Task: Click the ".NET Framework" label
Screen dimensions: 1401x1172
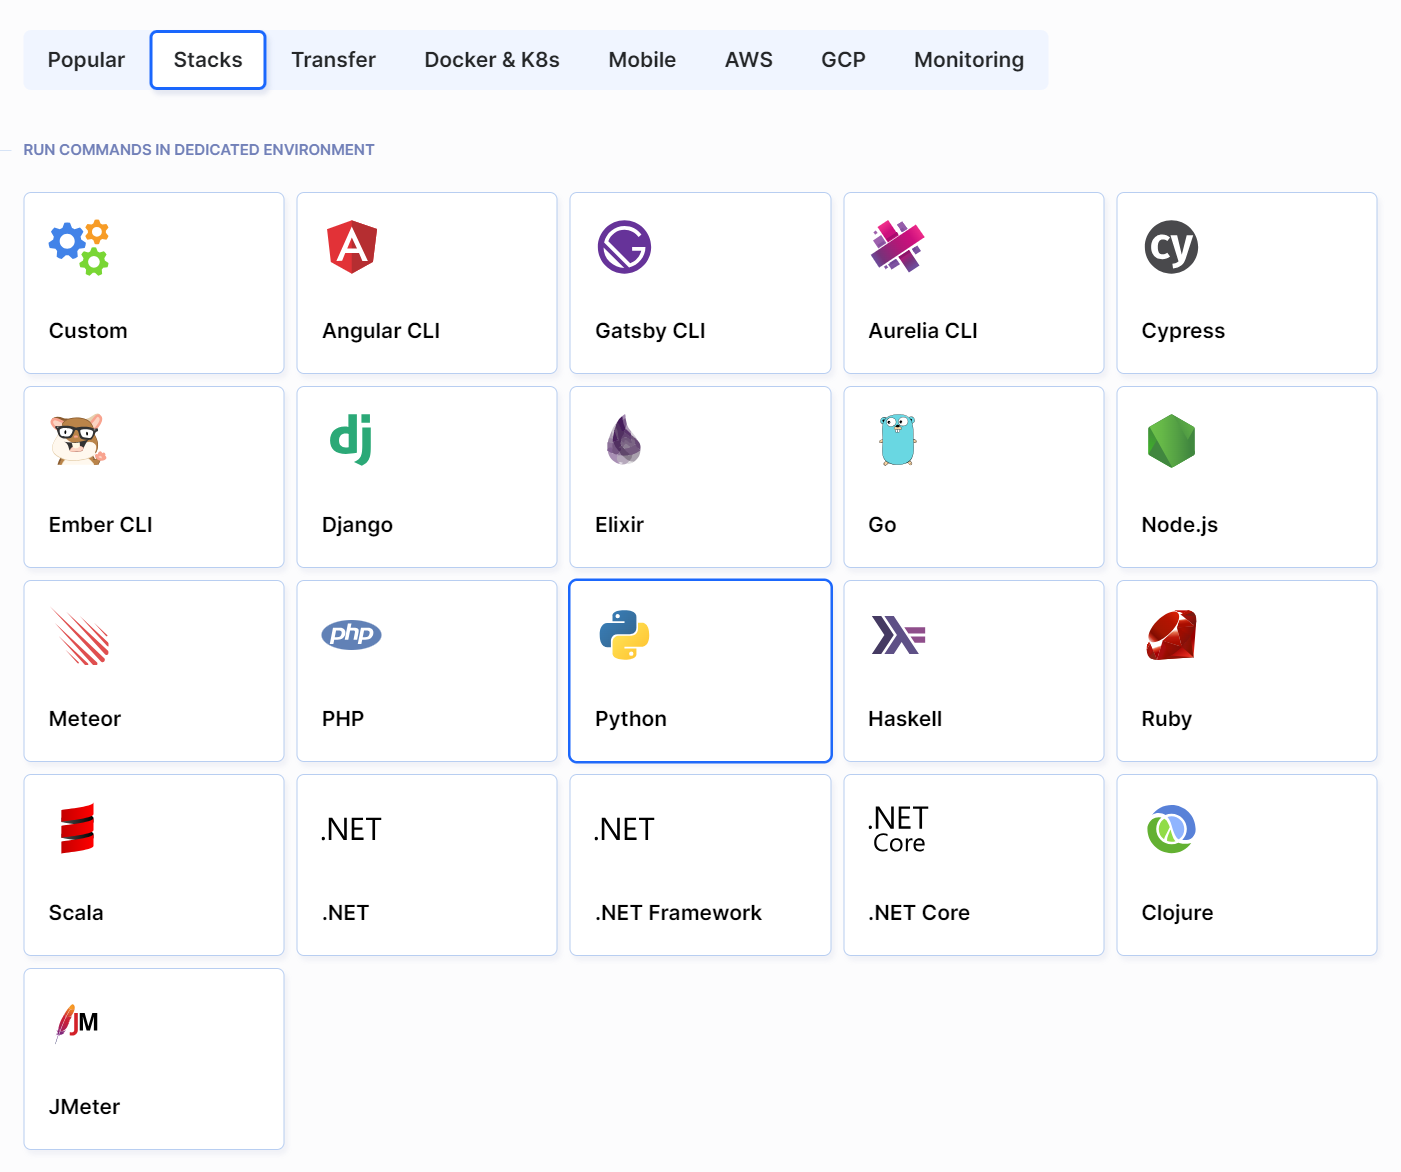Action: (678, 913)
